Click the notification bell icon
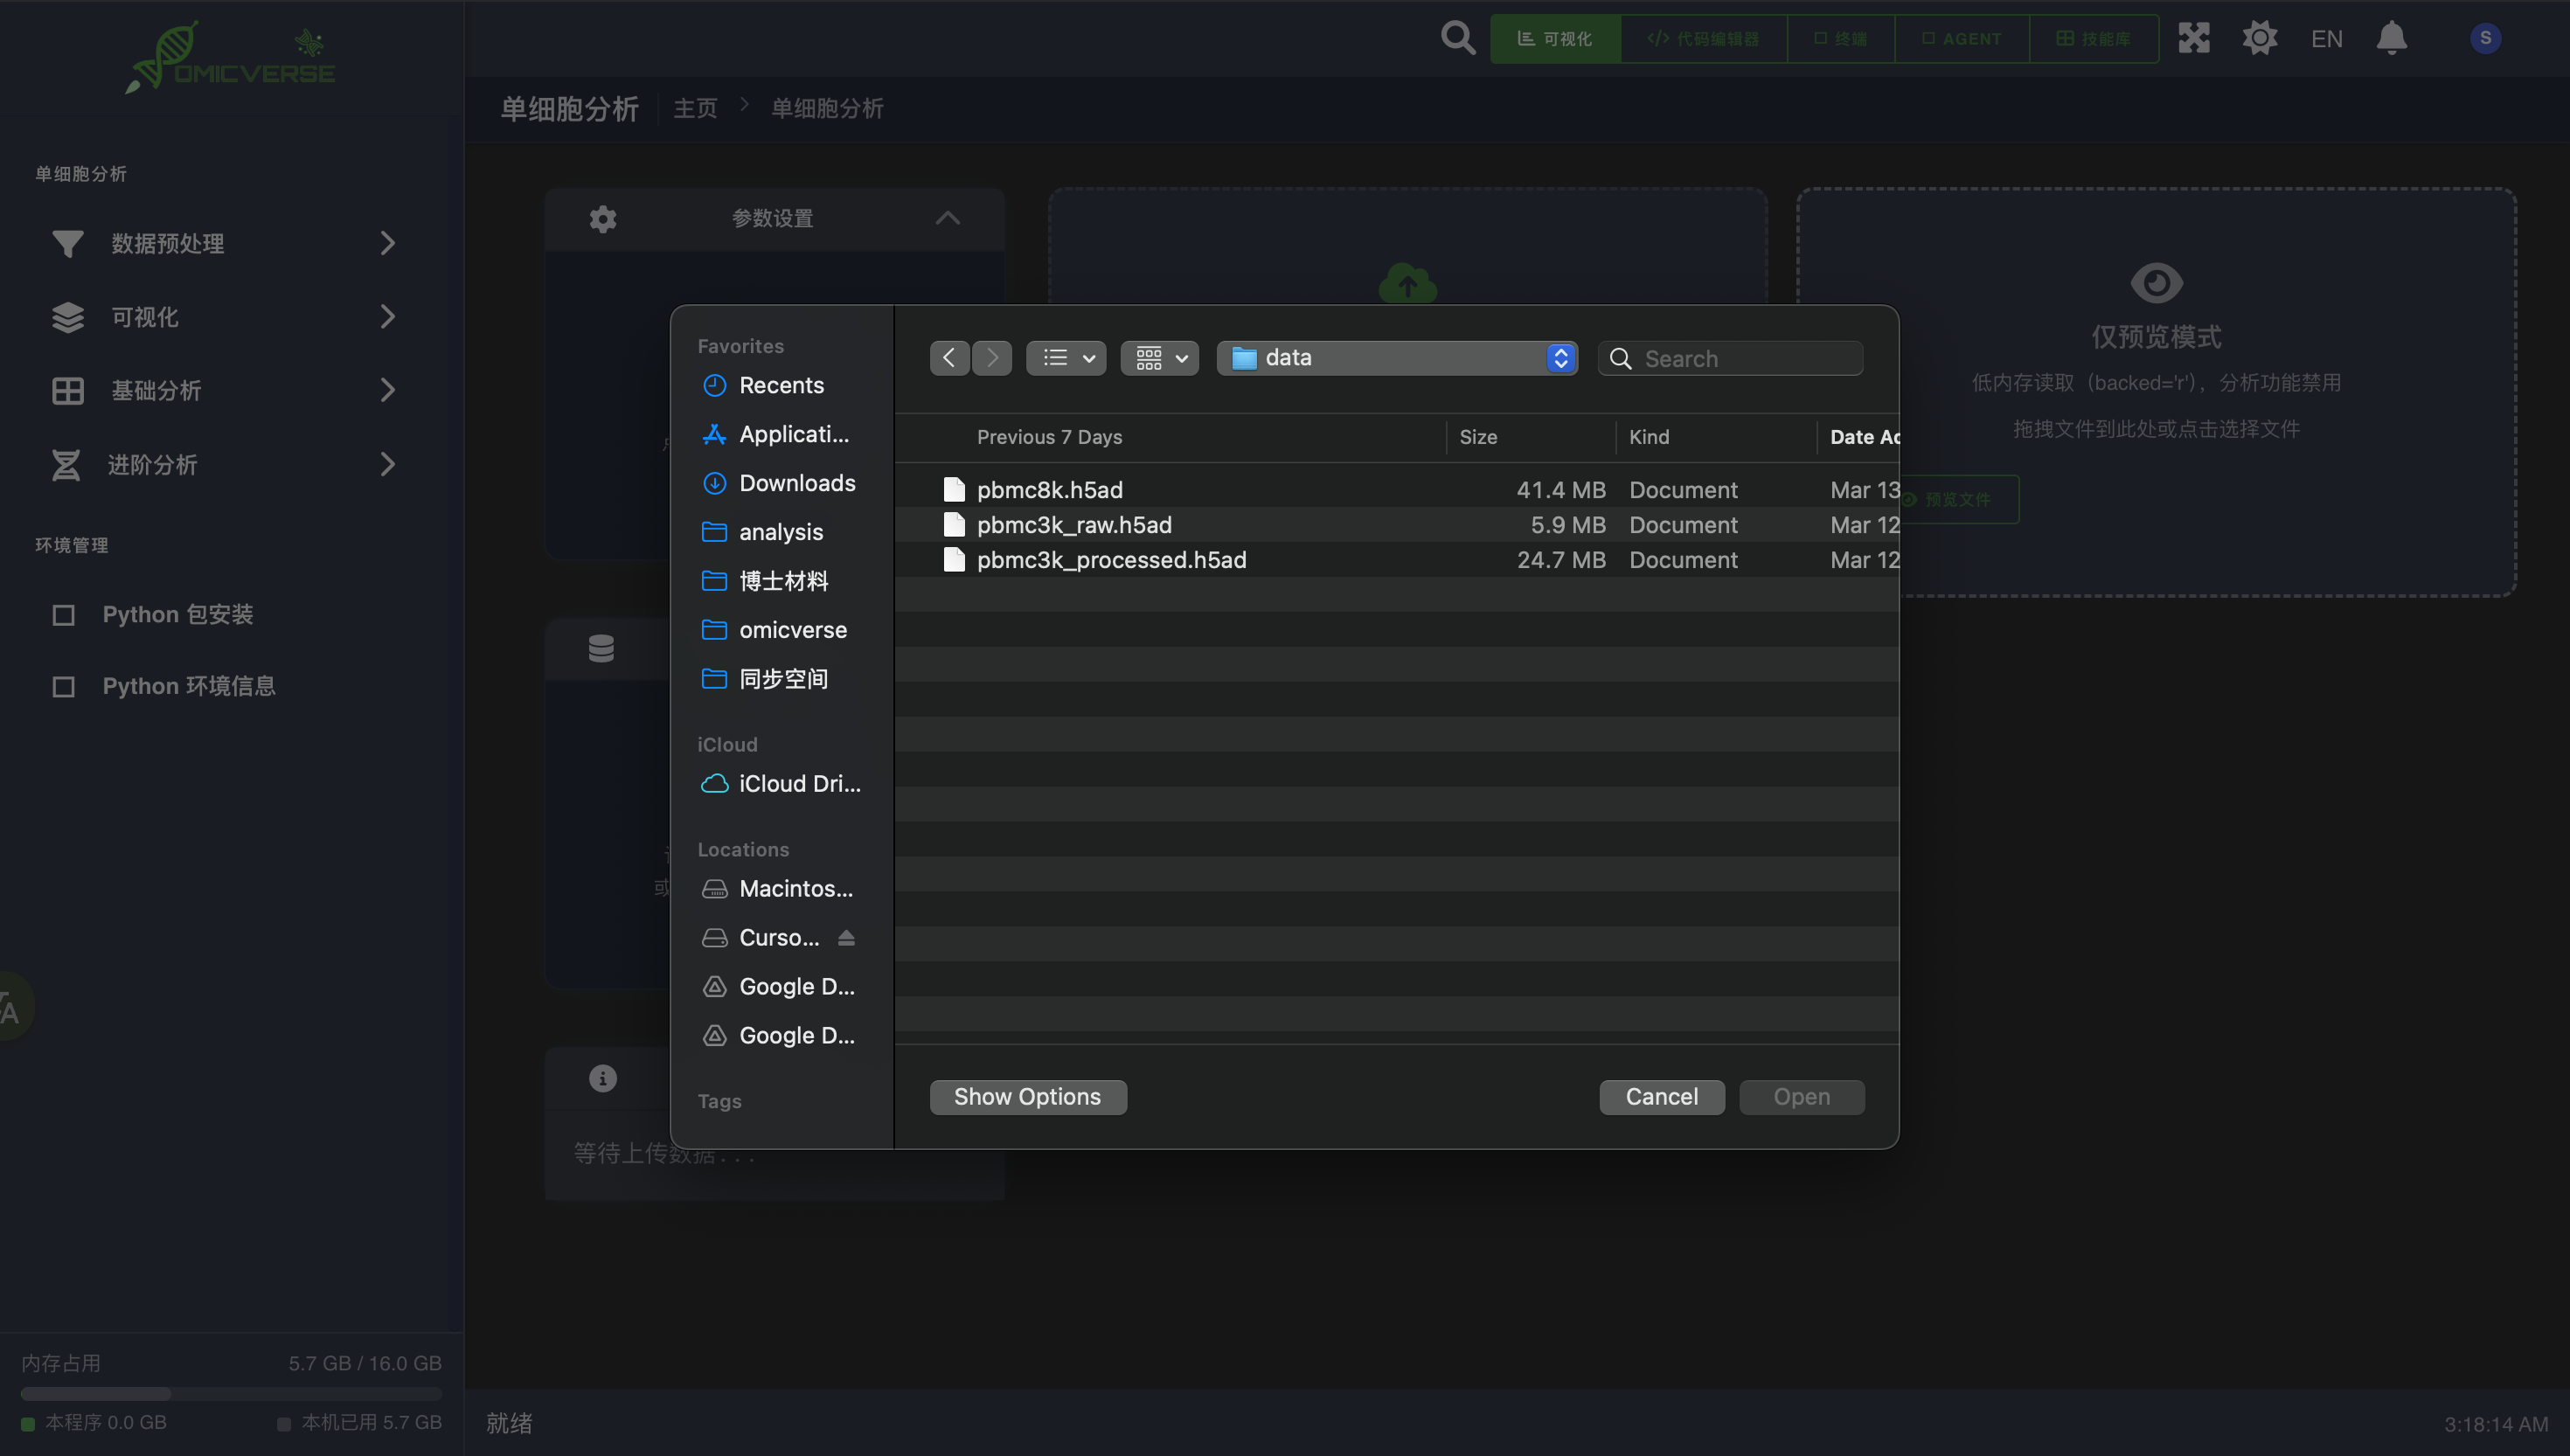The height and width of the screenshot is (1456, 2570). tap(2391, 38)
